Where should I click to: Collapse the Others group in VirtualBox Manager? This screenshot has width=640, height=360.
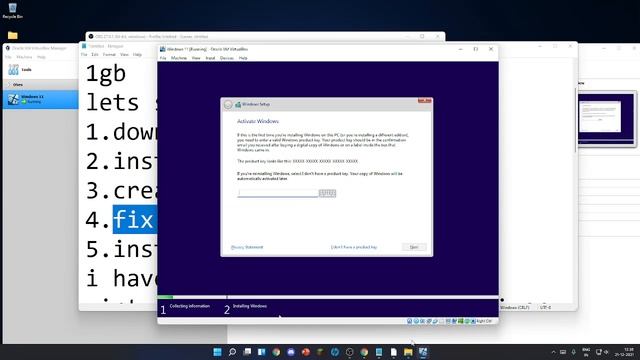coord(9,84)
